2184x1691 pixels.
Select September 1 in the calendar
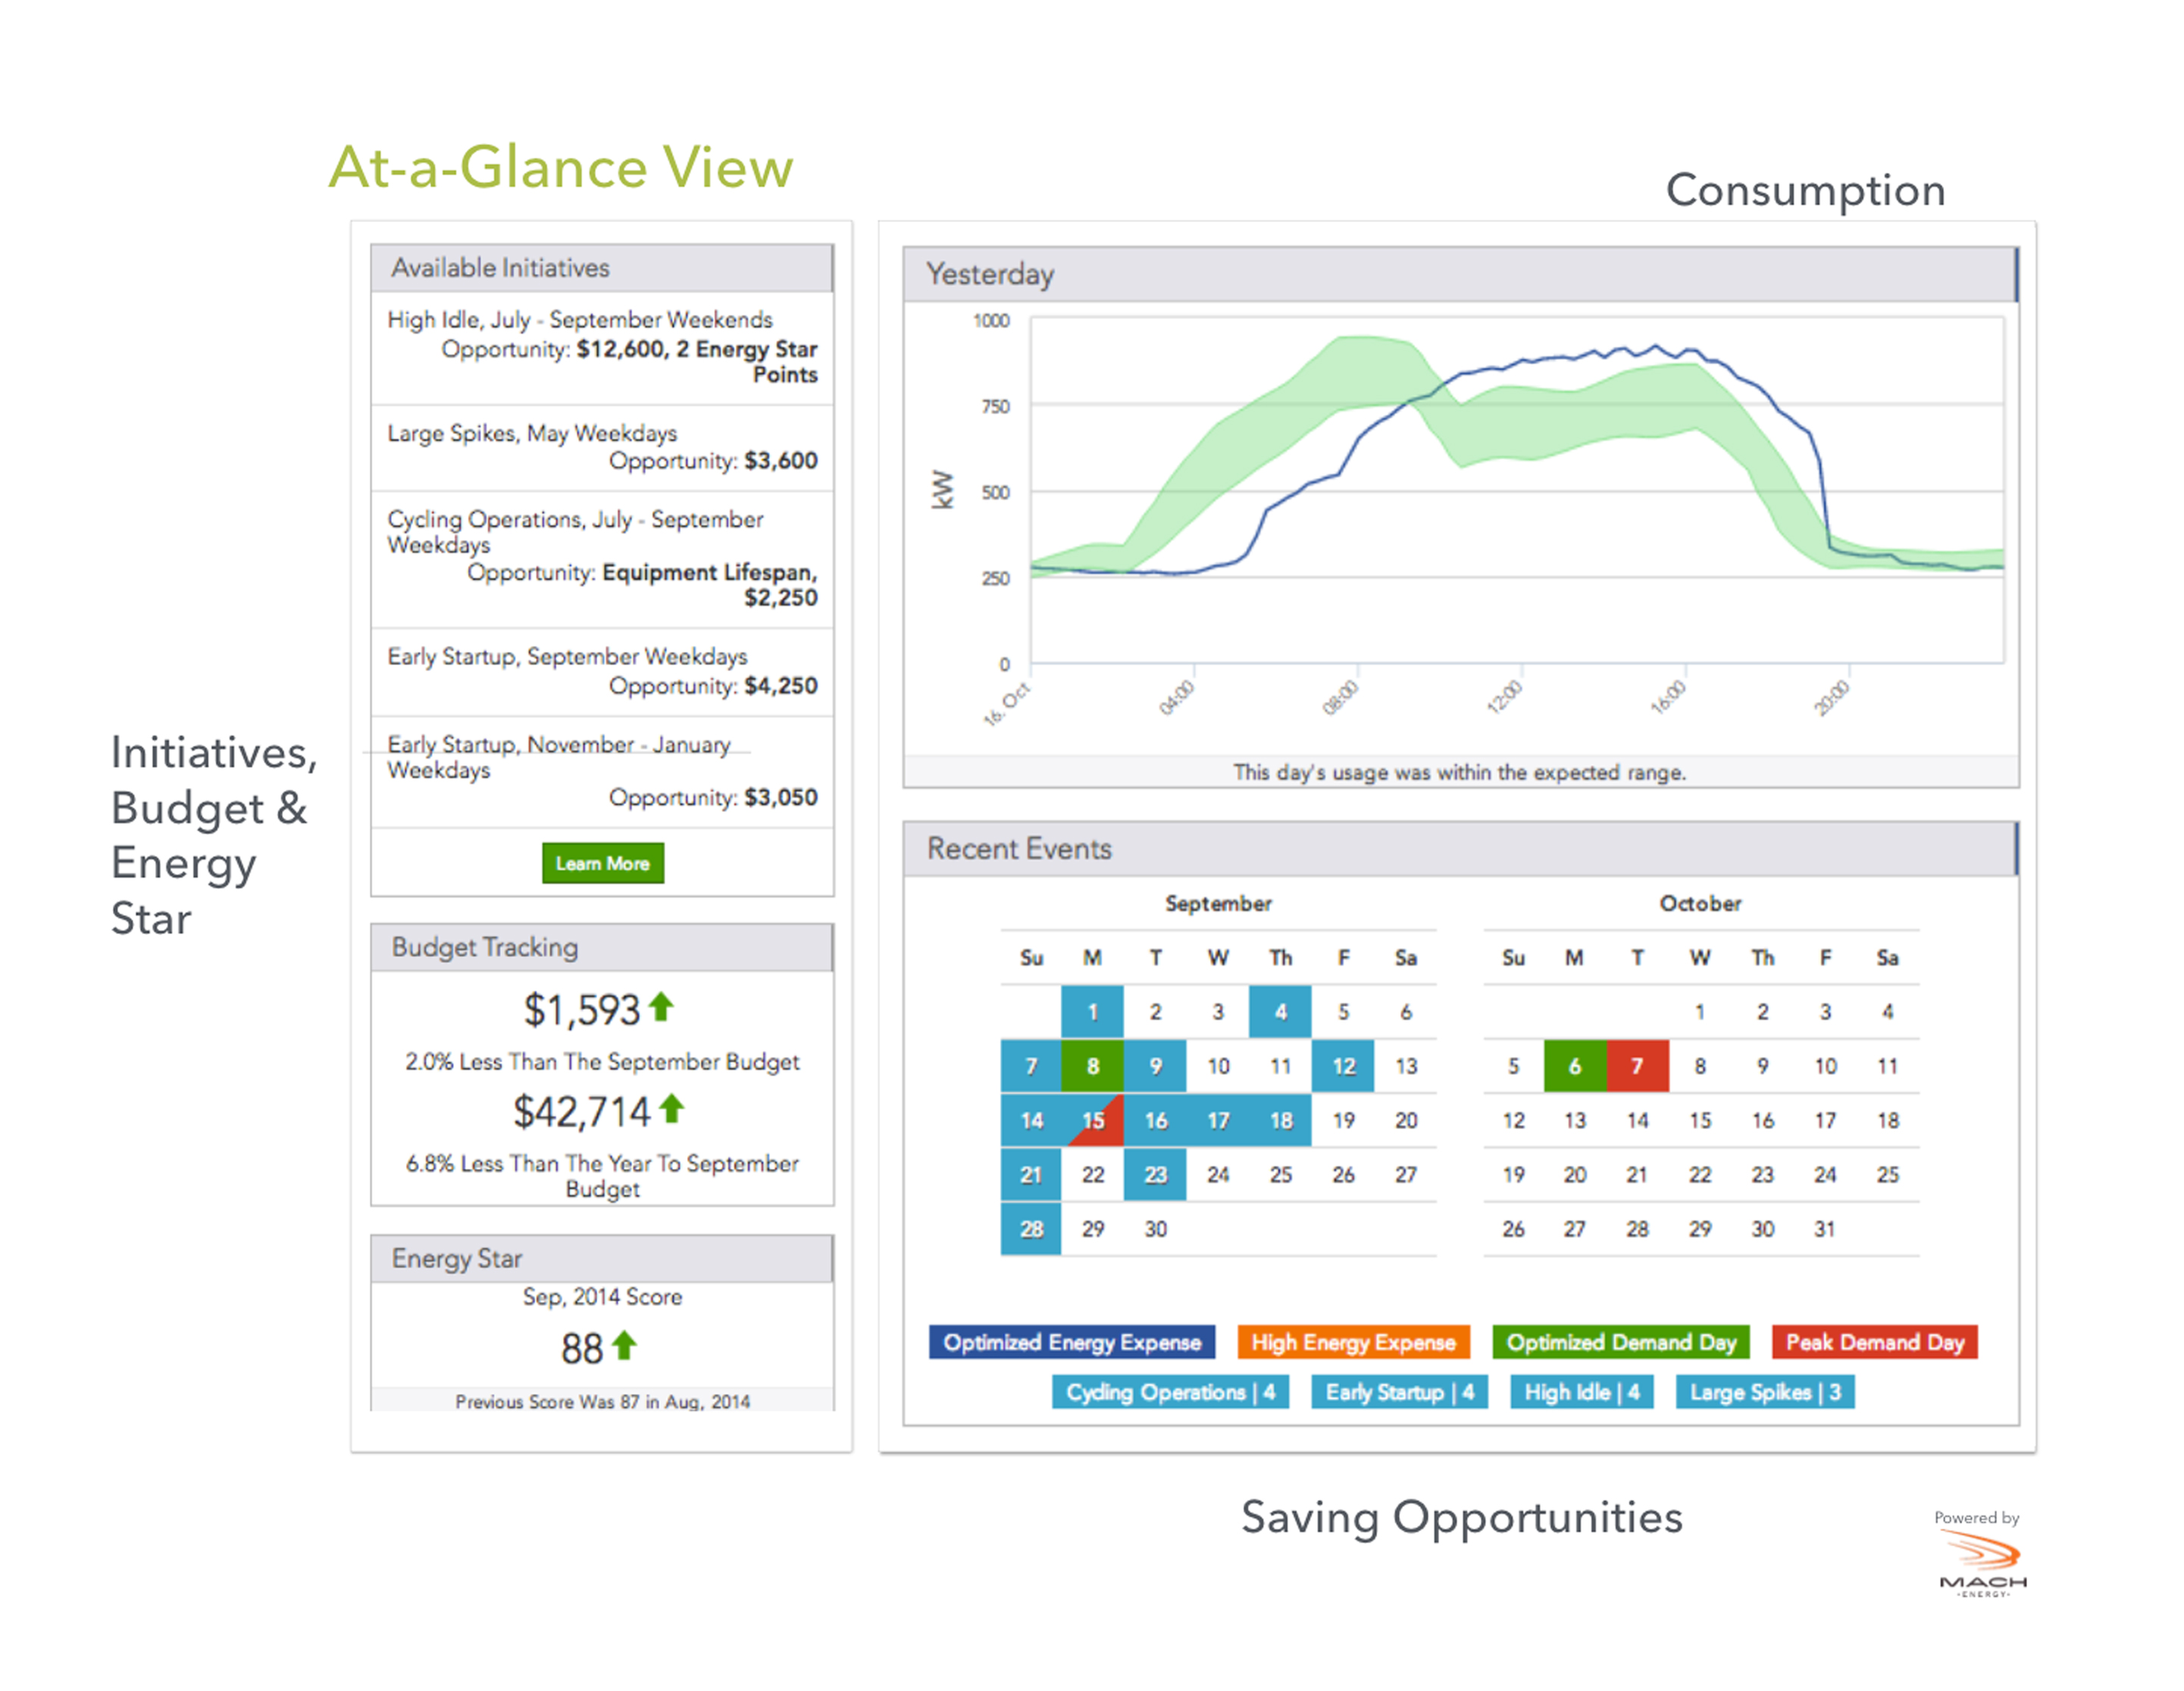(x=1092, y=1012)
